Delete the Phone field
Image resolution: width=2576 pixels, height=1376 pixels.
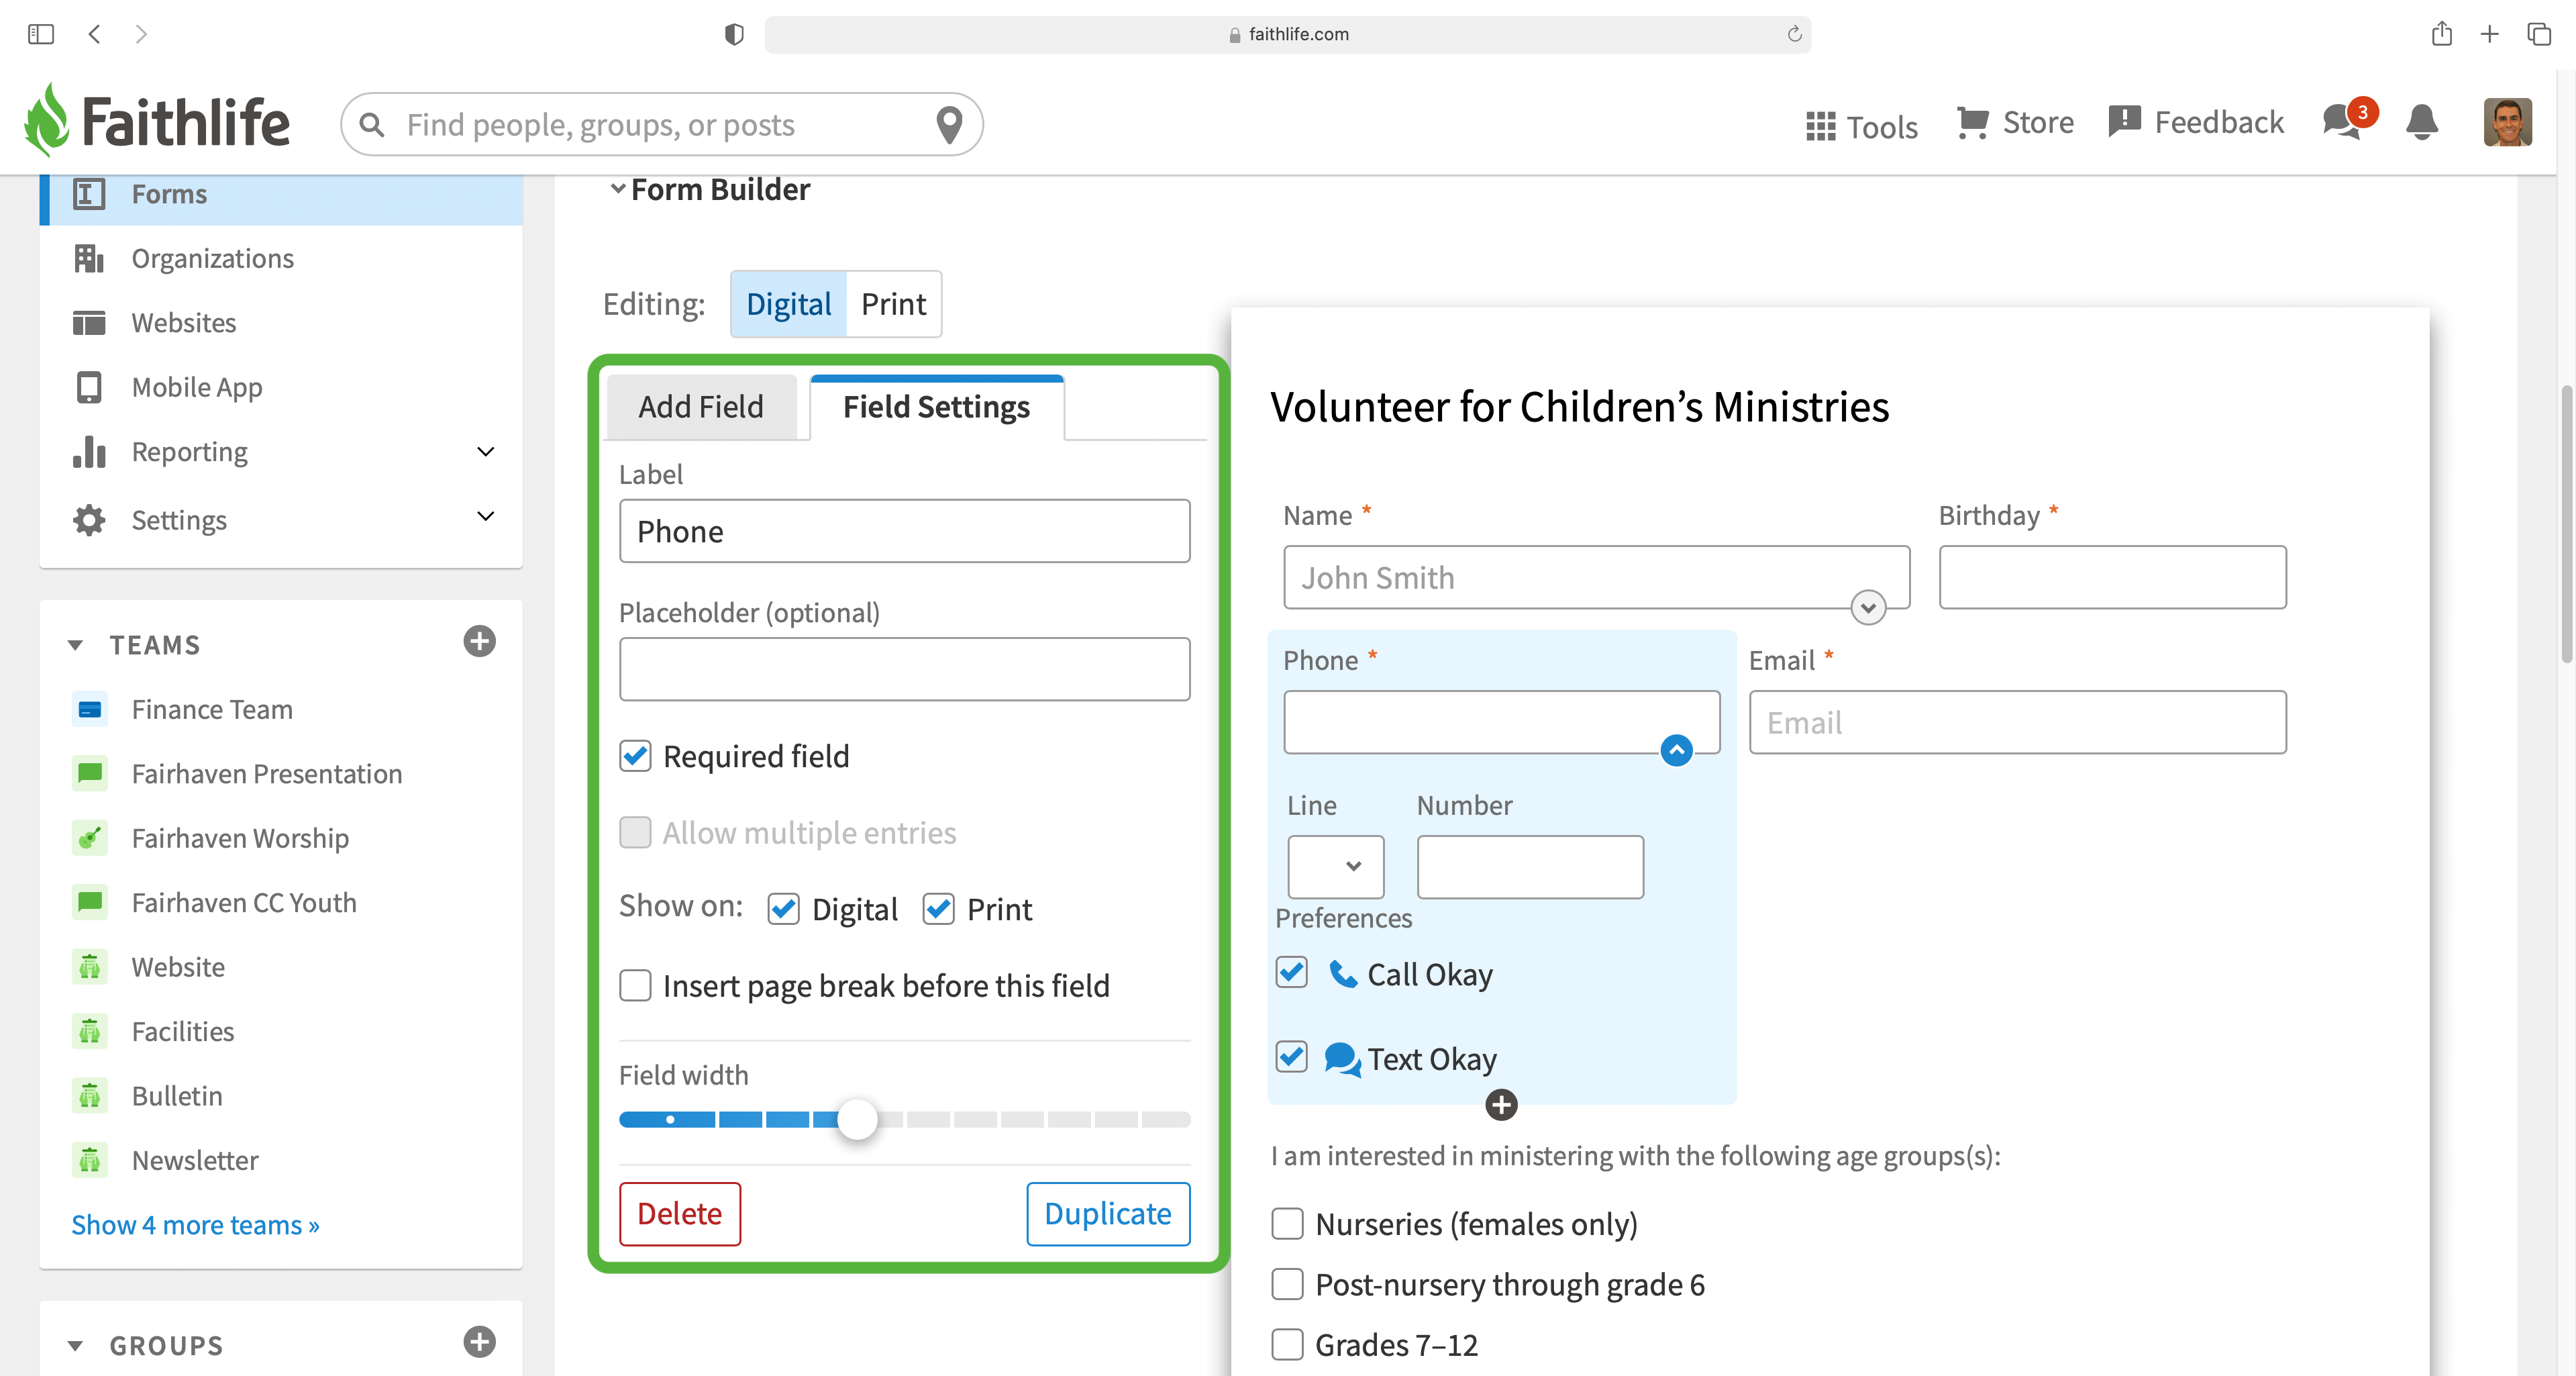679,1213
